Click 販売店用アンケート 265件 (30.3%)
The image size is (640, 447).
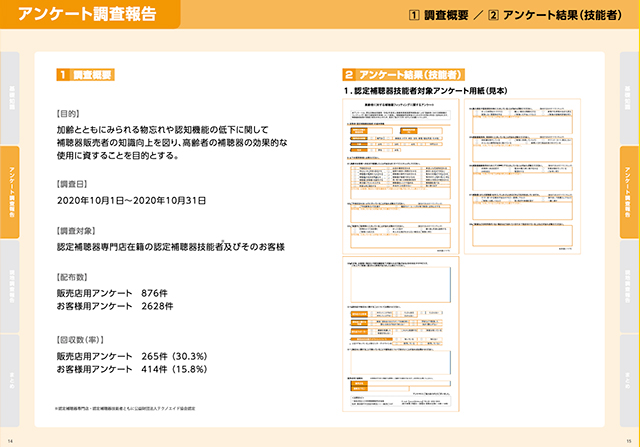(132, 356)
